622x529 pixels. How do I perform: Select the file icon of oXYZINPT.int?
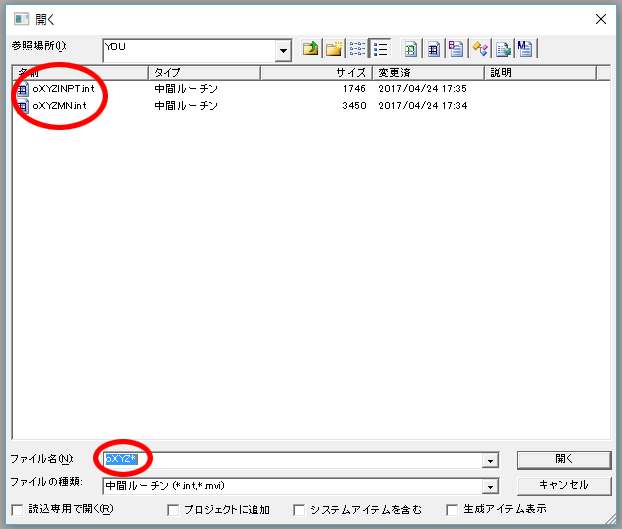click(x=23, y=89)
